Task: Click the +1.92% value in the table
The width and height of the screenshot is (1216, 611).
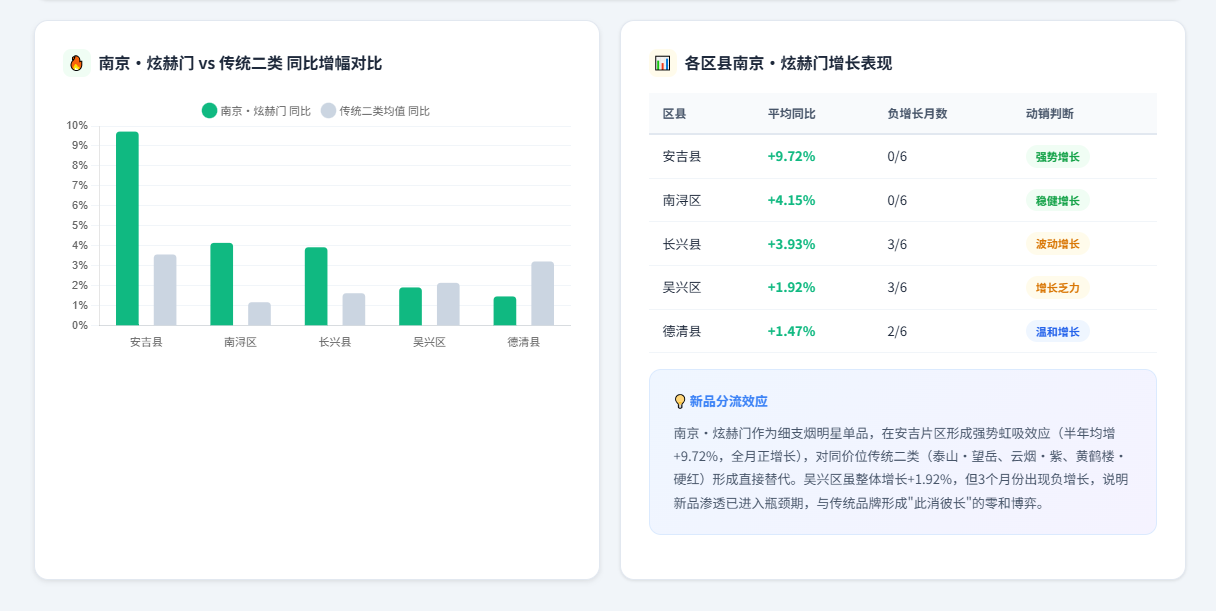Action: tap(791, 287)
